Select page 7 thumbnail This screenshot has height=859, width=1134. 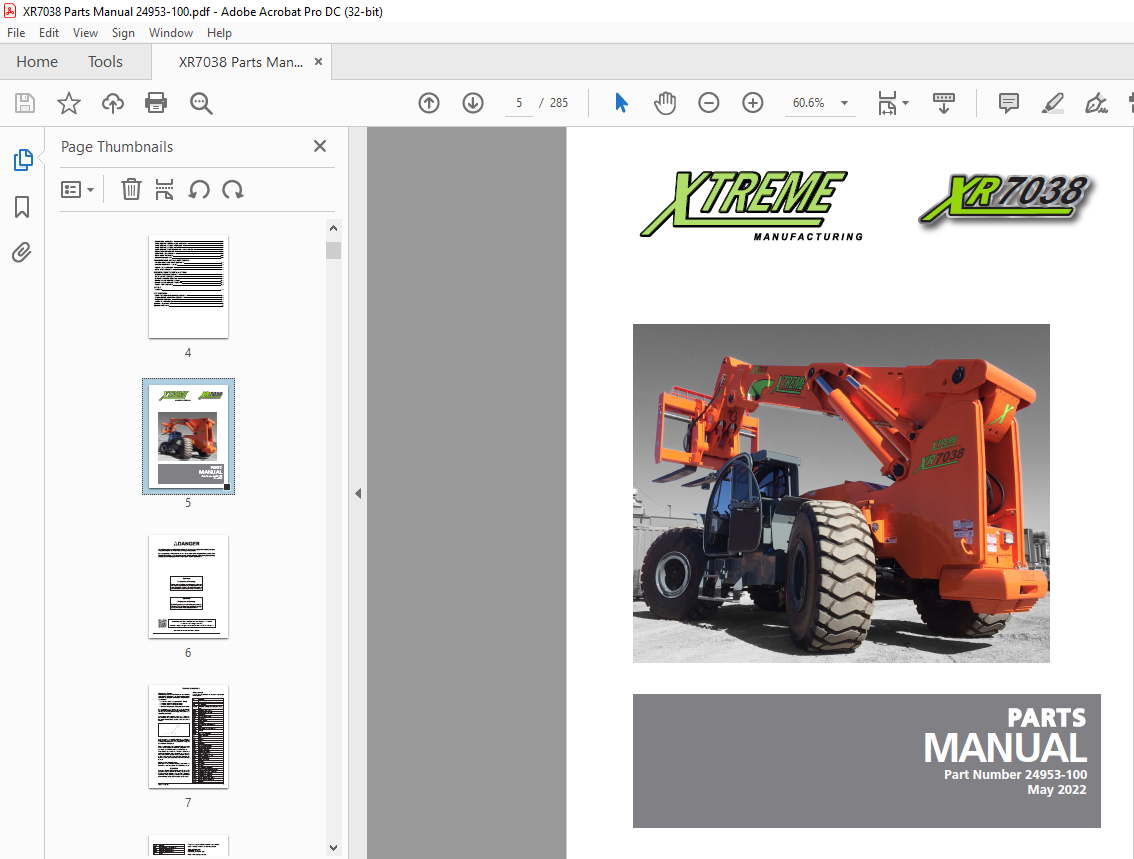coord(188,737)
